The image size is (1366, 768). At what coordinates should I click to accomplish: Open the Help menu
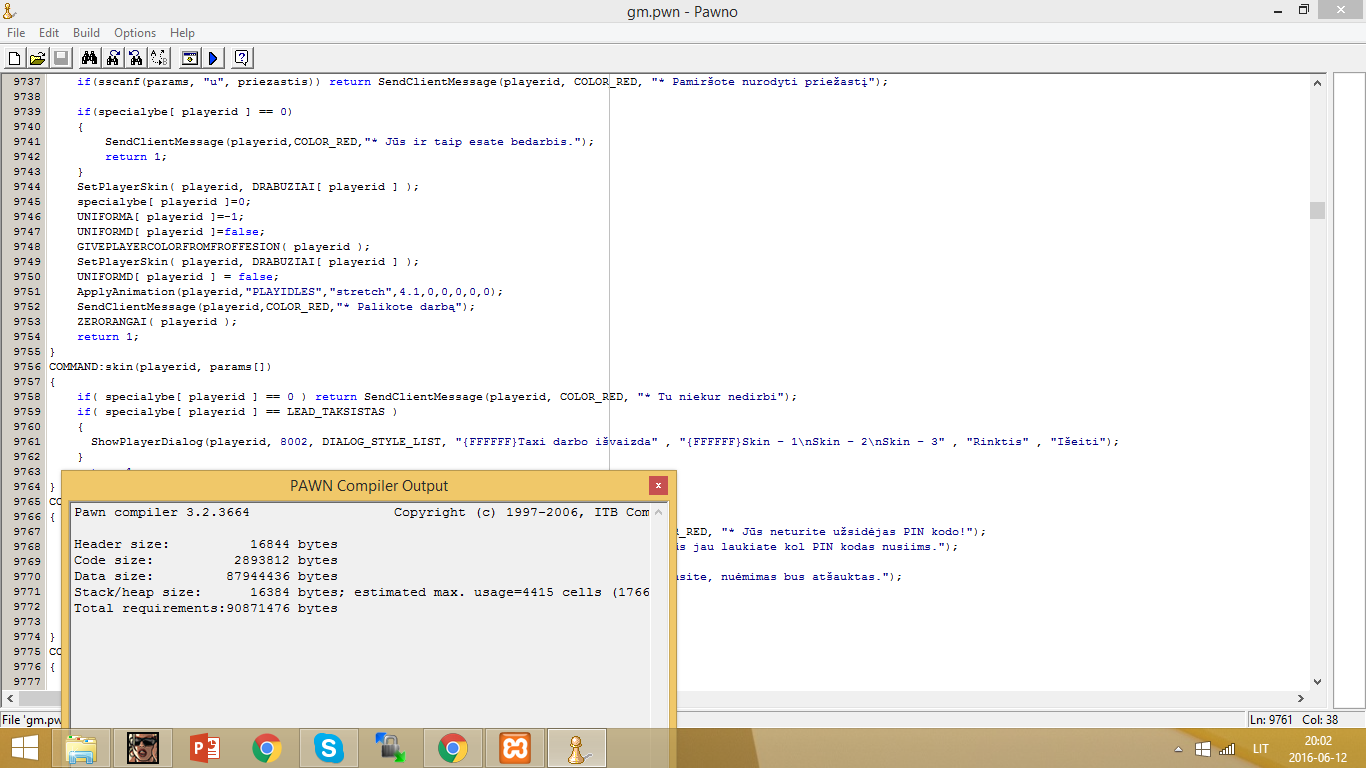182,33
